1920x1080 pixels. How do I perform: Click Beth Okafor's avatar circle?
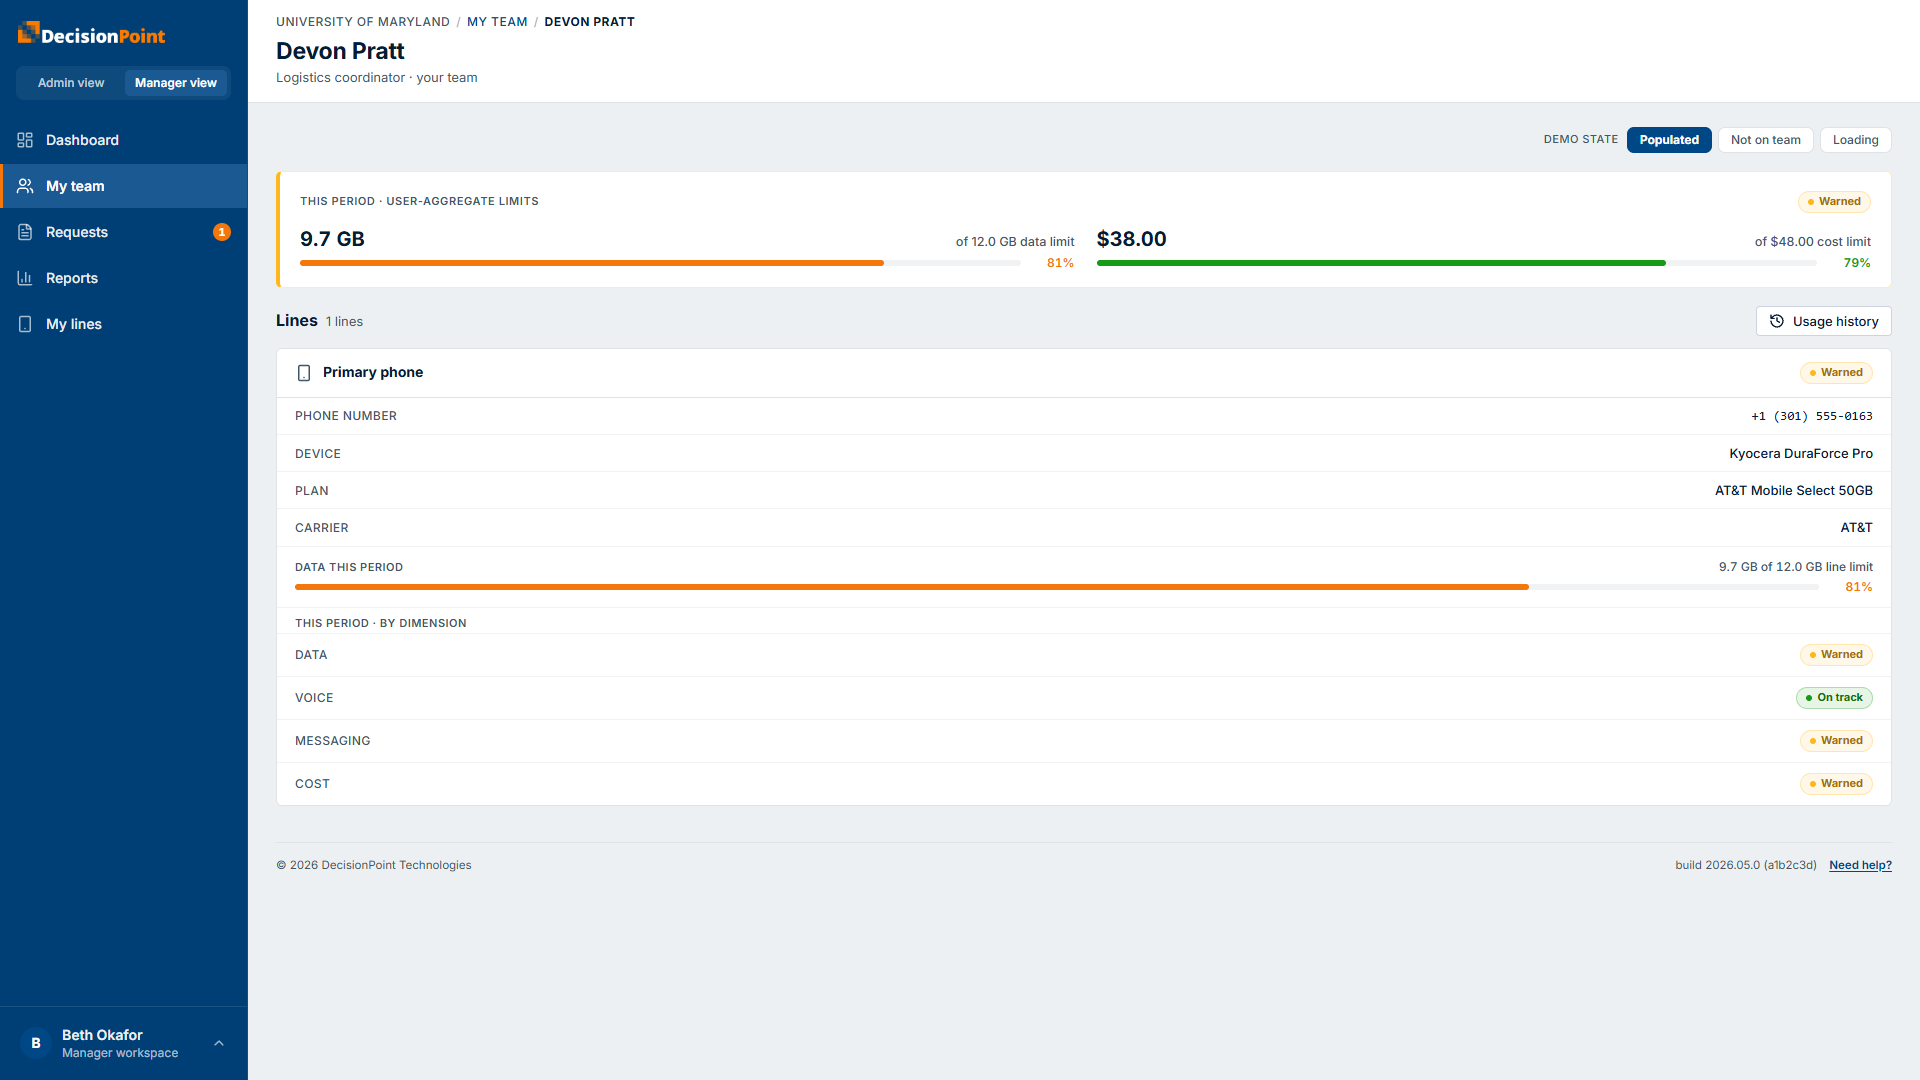36,1043
